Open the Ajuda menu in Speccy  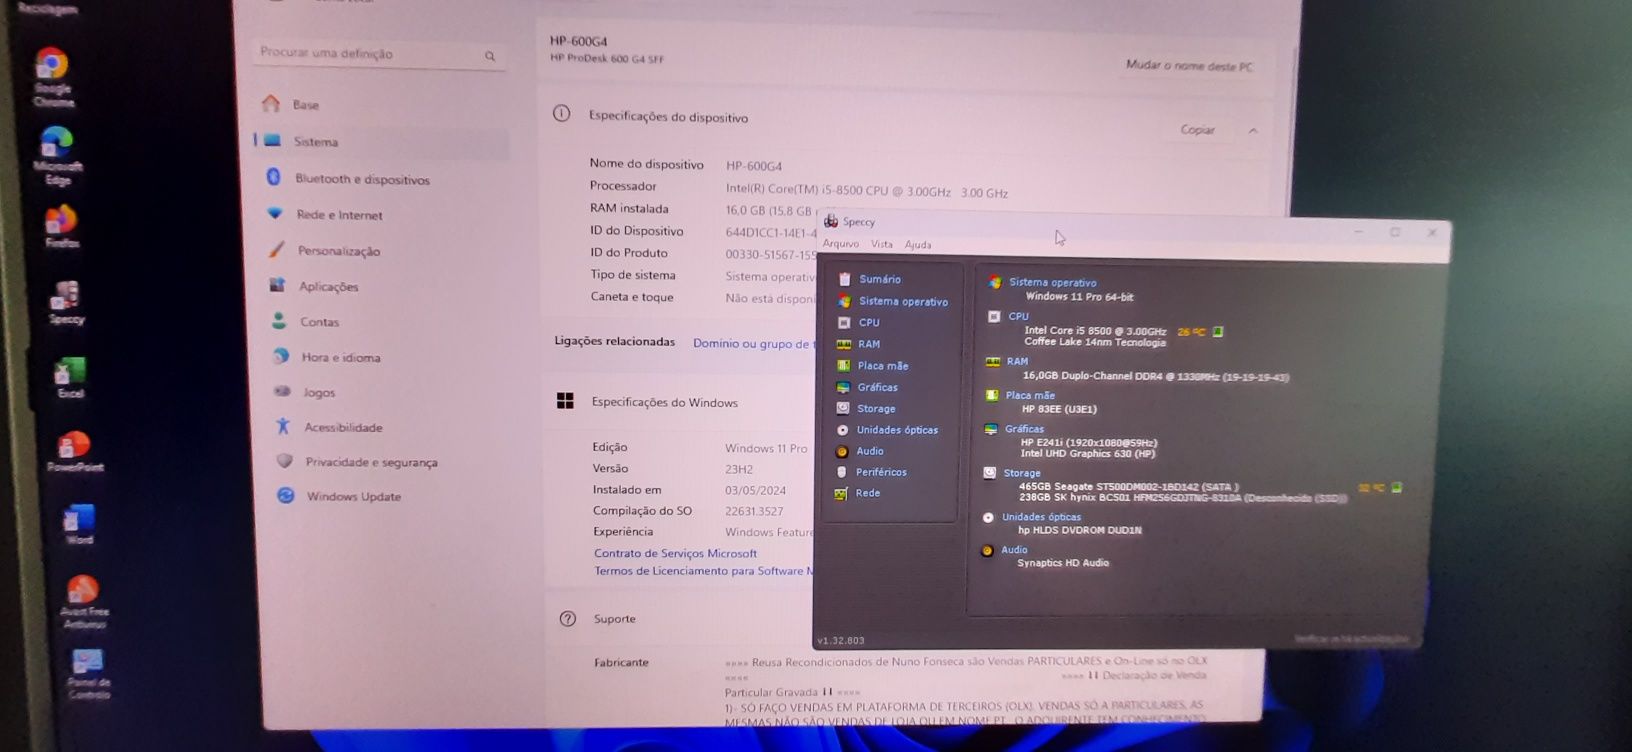(x=918, y=245)
